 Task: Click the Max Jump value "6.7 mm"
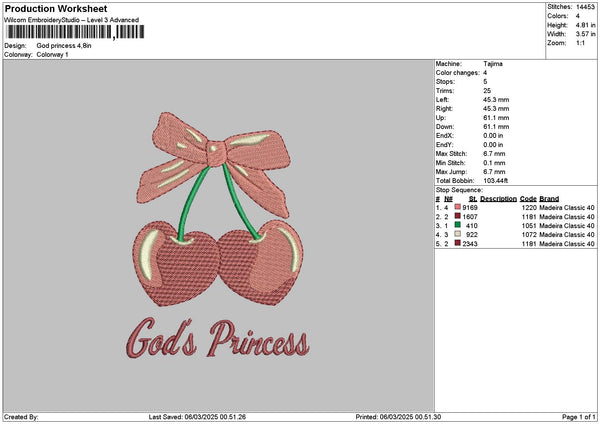coord(494,172)
